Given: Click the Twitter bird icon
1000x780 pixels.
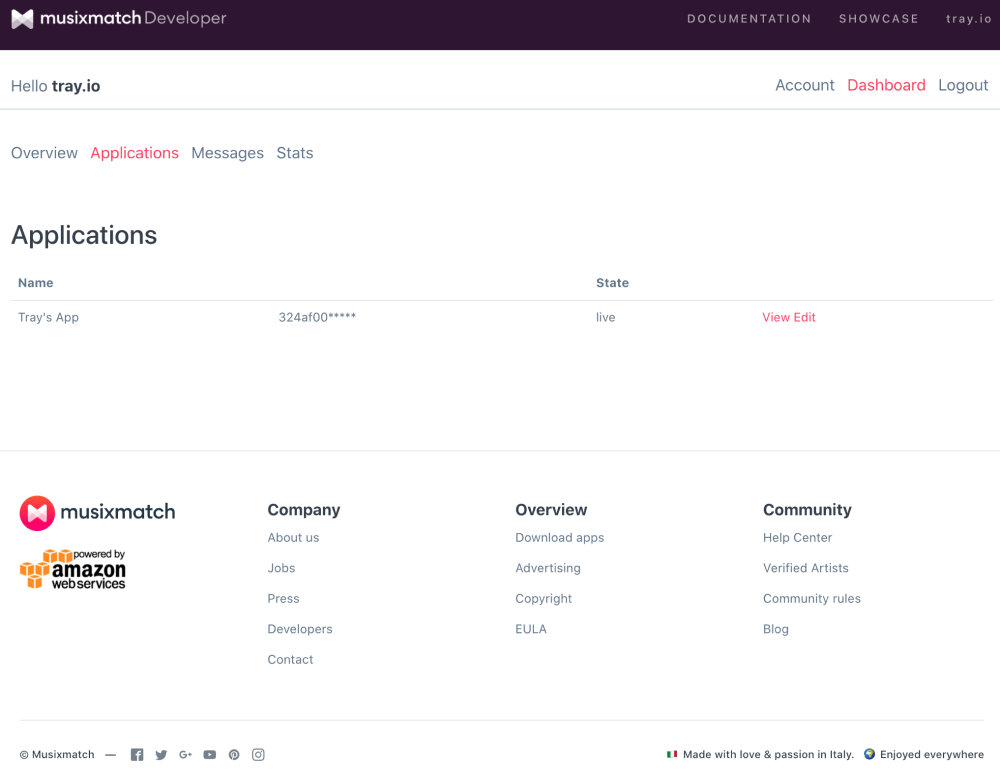Looking at the screenshot, I should click(161, 755).
